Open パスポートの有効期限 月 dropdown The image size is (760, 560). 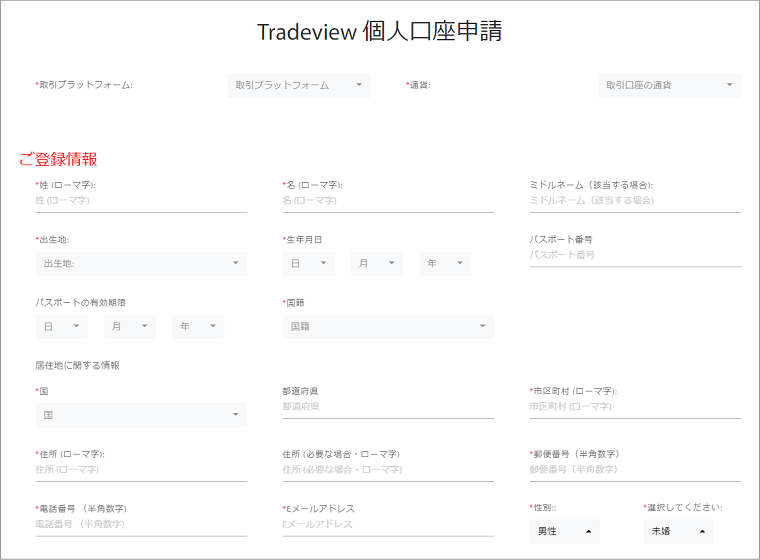130,326
